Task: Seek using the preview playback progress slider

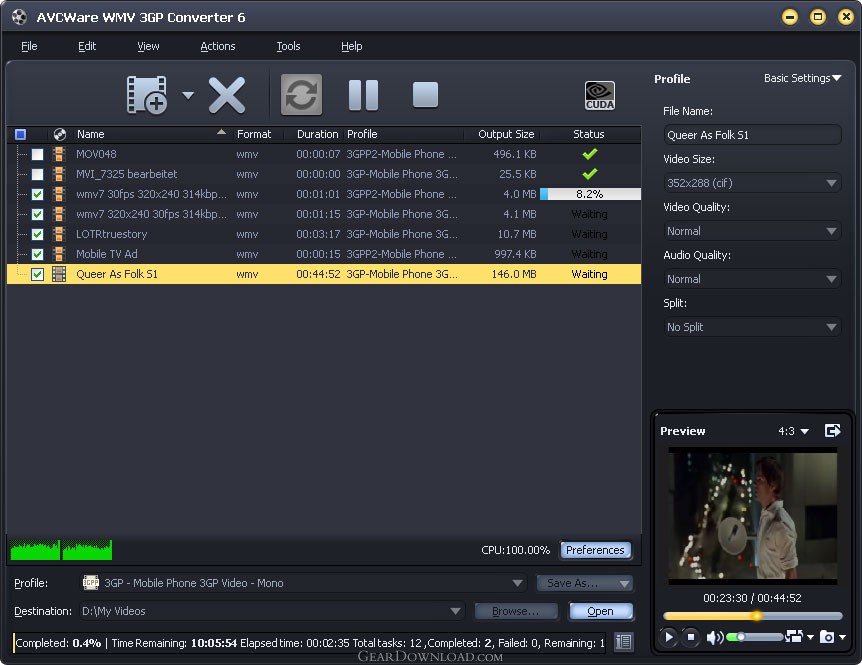Action: (753, 616)
